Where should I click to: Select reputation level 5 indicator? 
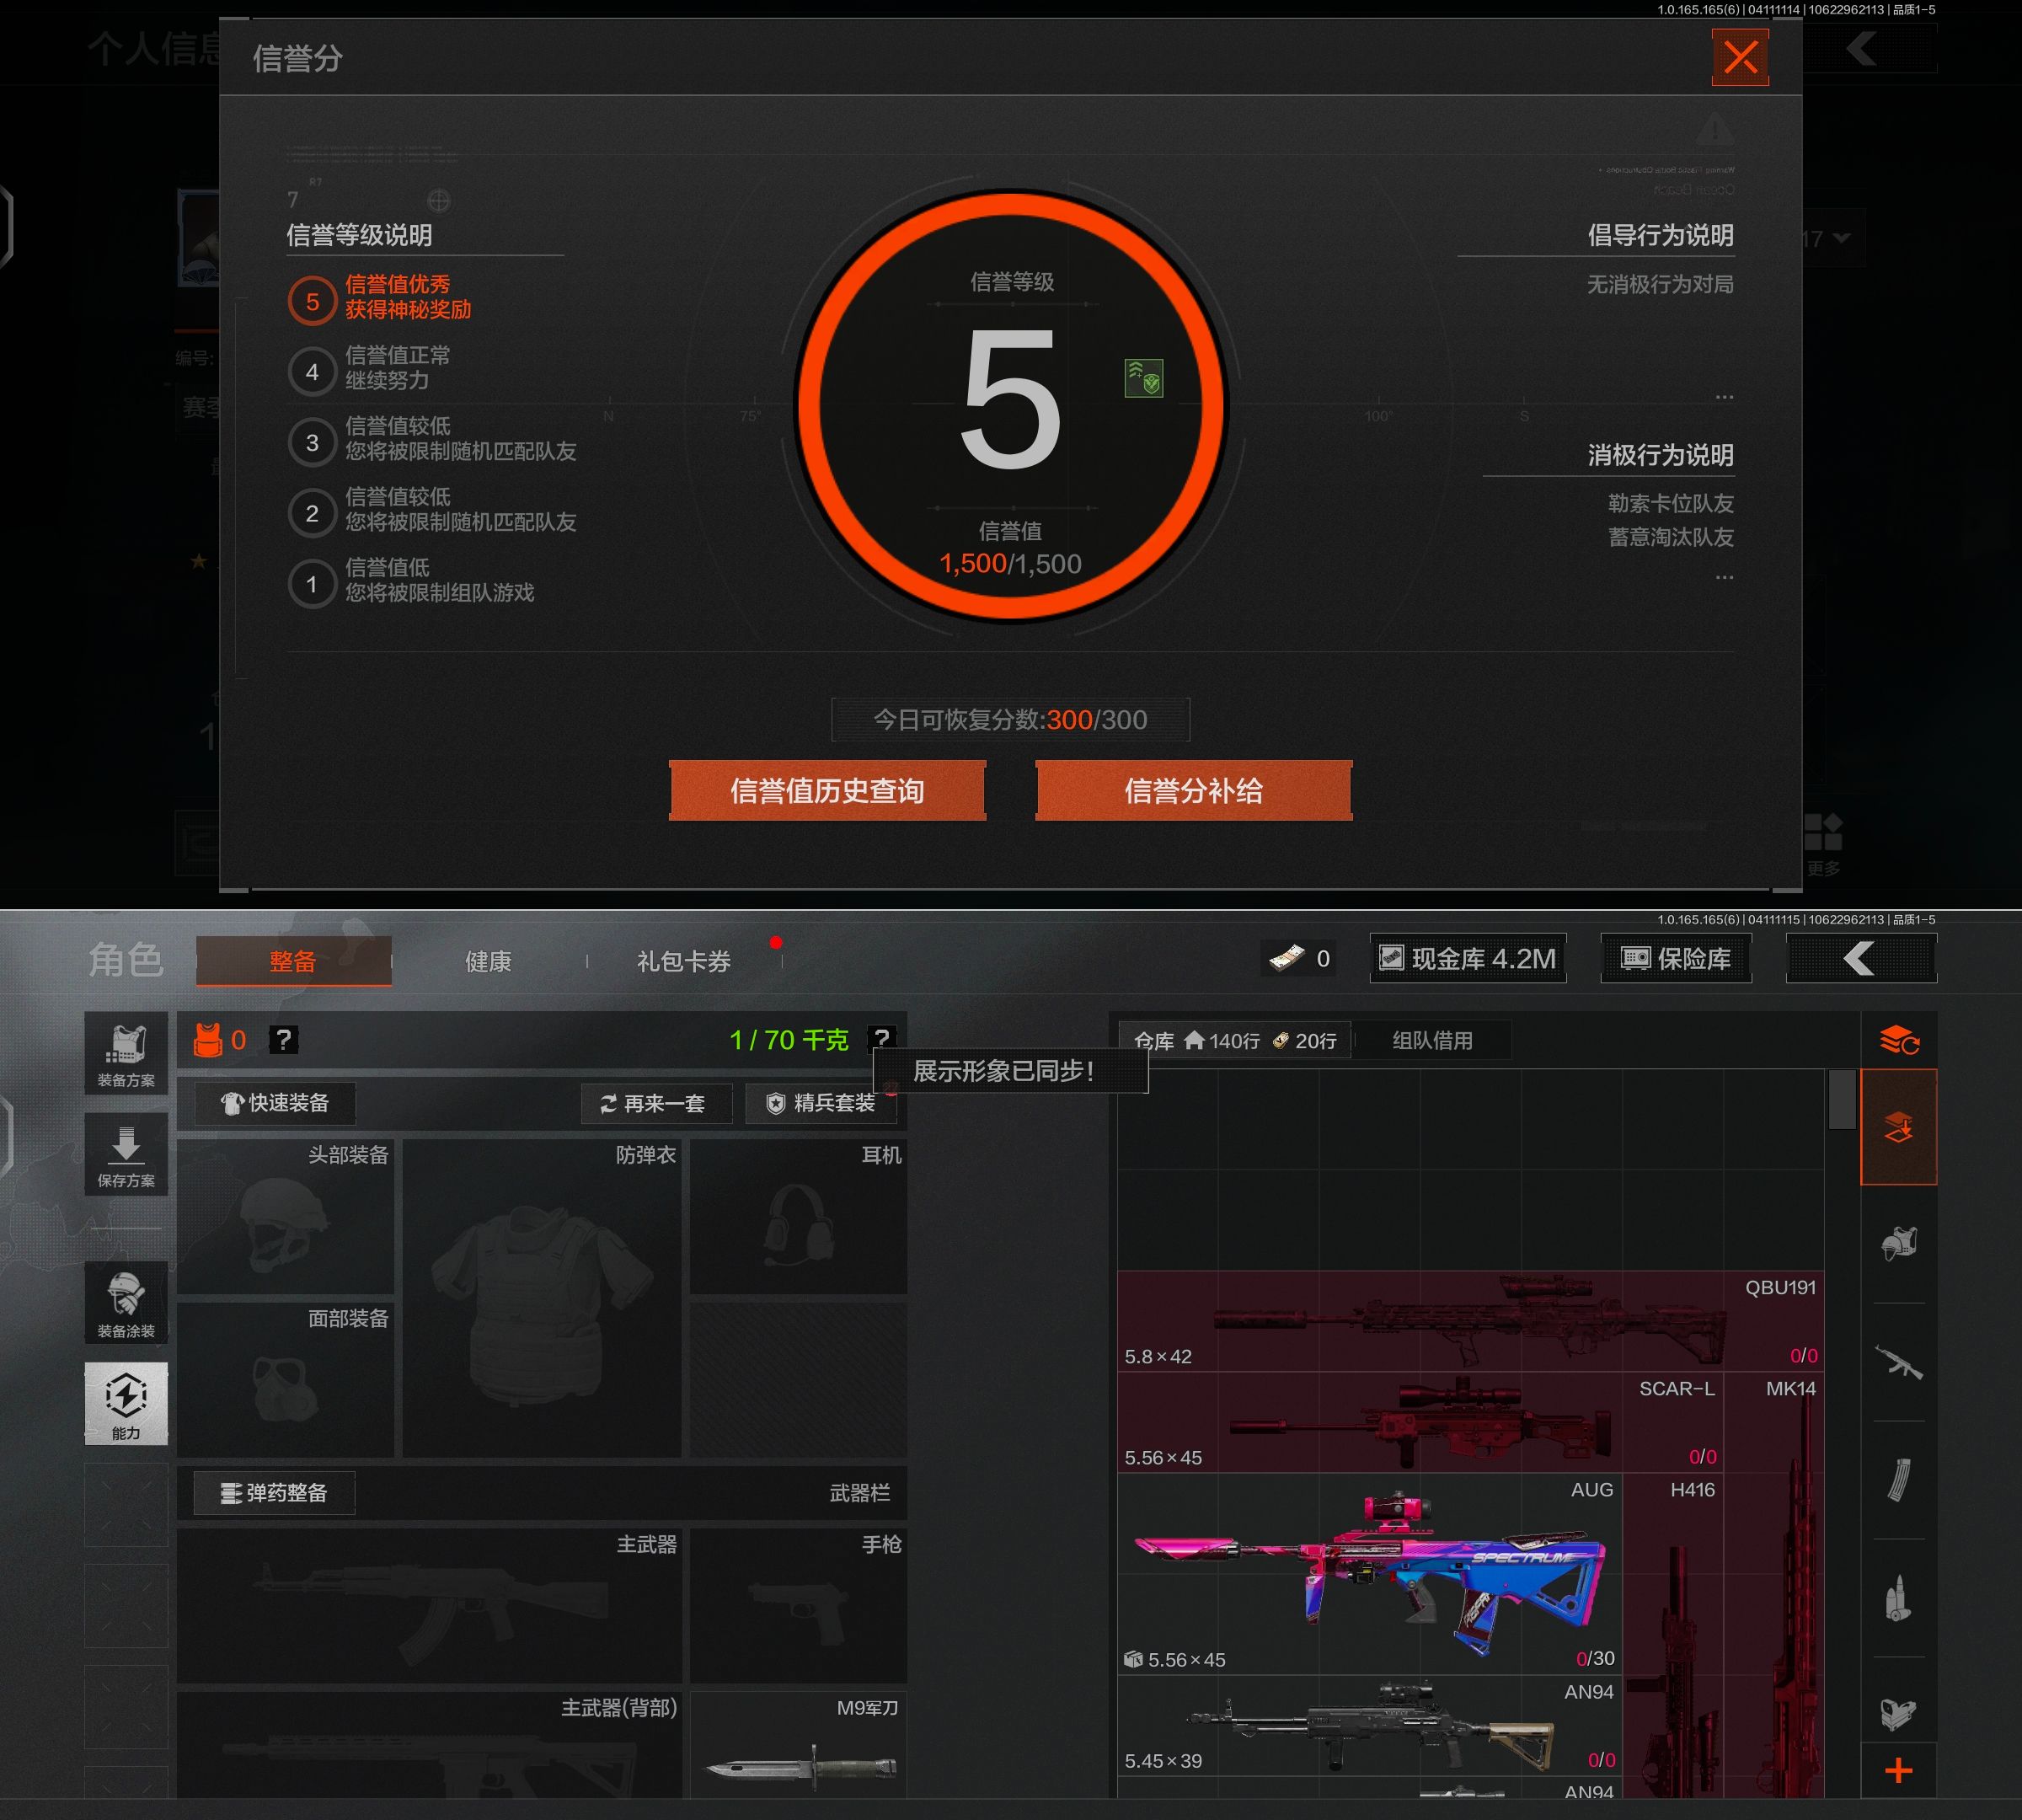[x=312, y=301]
